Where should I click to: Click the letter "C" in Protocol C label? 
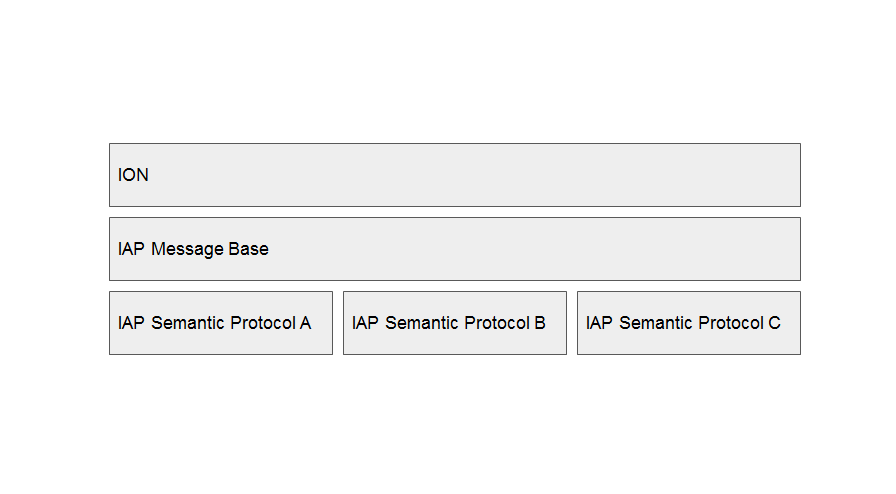pyautogui.click(x=774, y=323)
